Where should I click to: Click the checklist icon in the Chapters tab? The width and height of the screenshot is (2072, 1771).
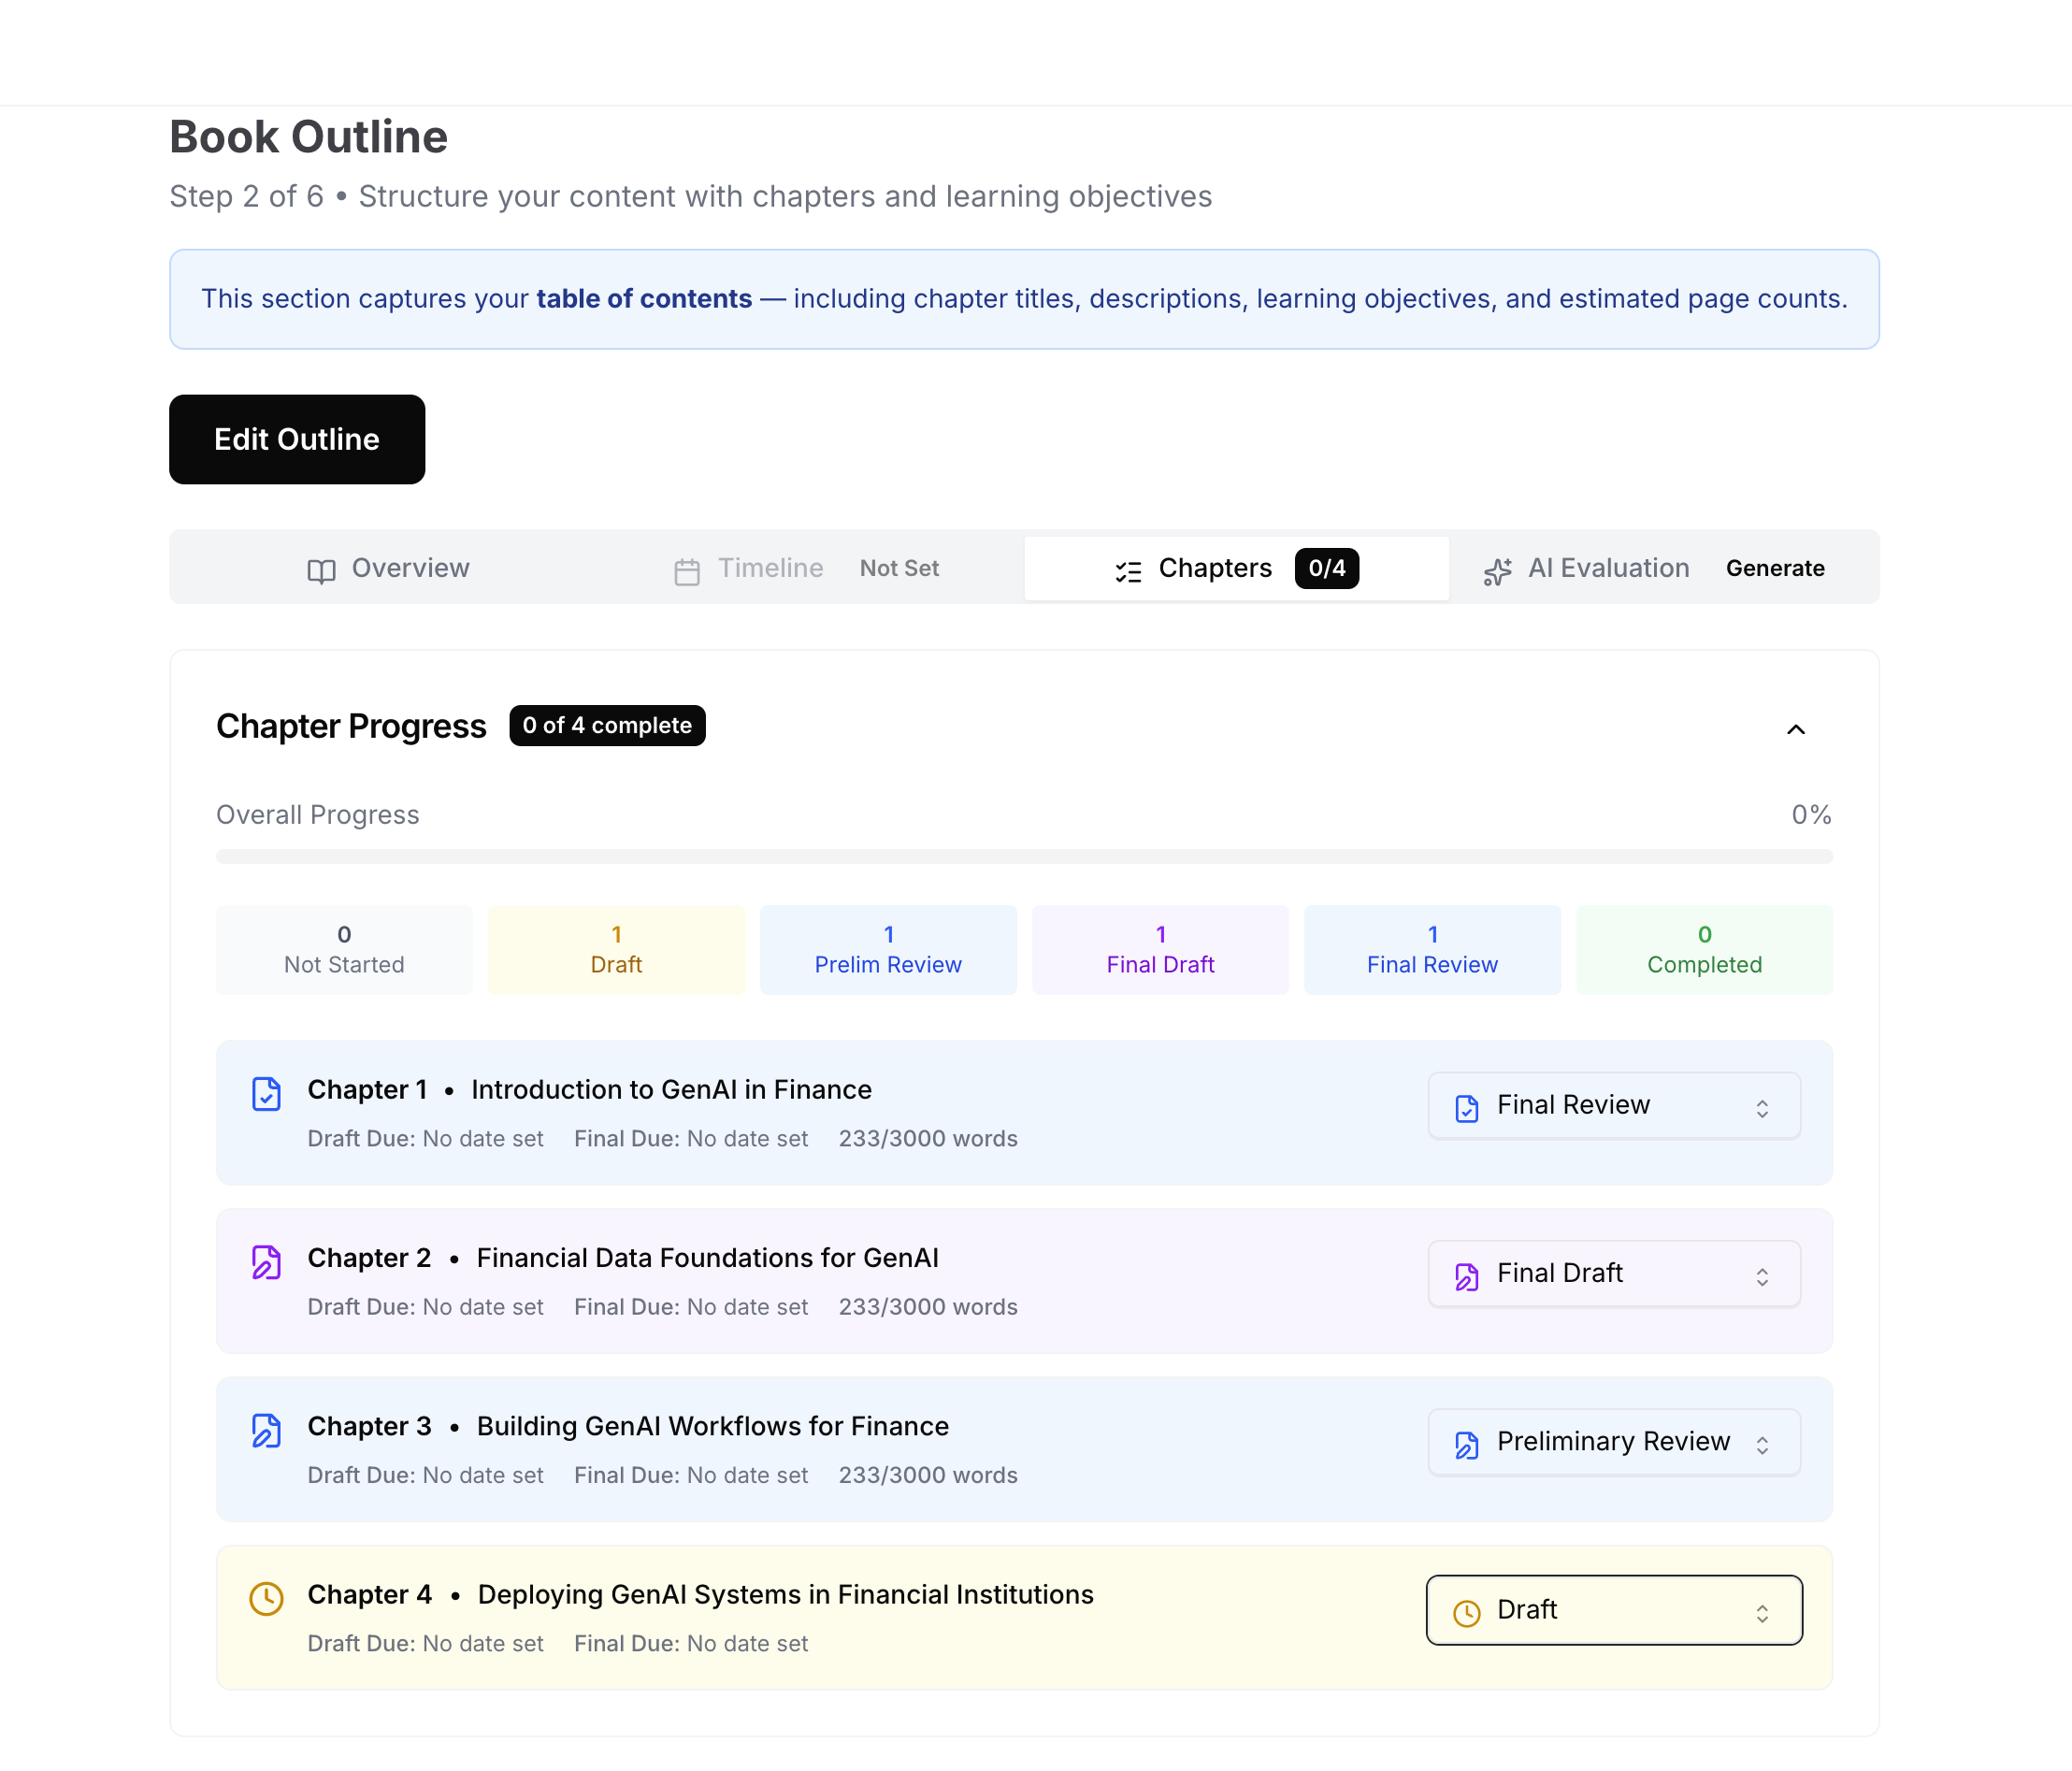[1128, 568]
